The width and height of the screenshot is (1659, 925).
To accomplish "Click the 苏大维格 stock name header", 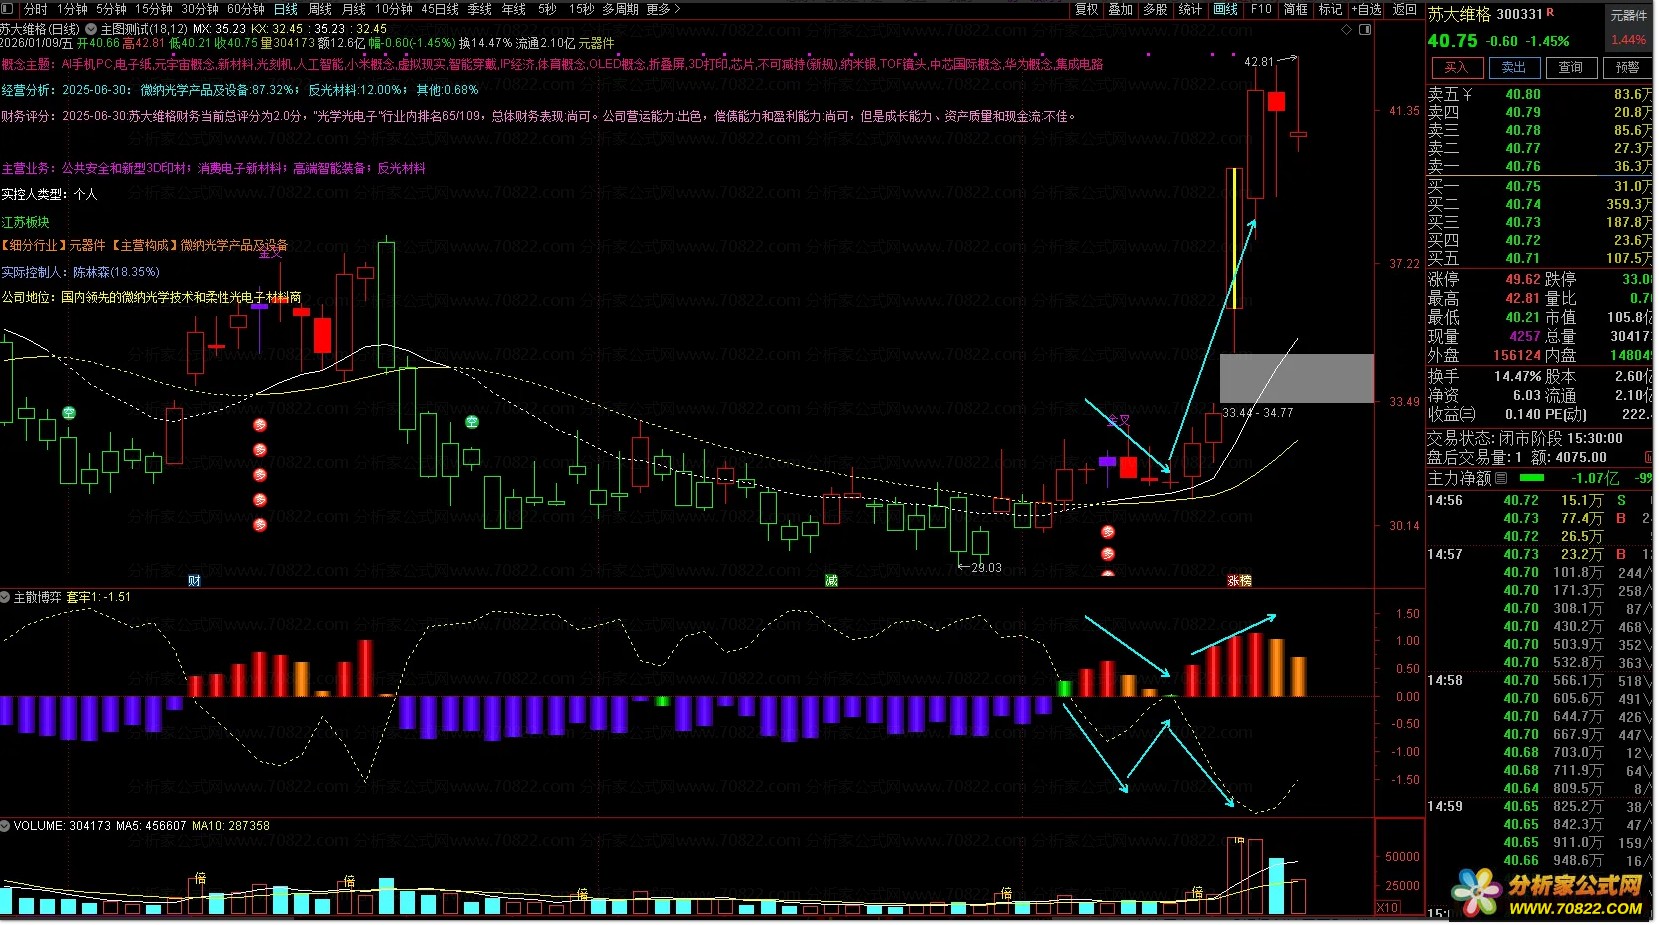I will (x=1460, y=14).
